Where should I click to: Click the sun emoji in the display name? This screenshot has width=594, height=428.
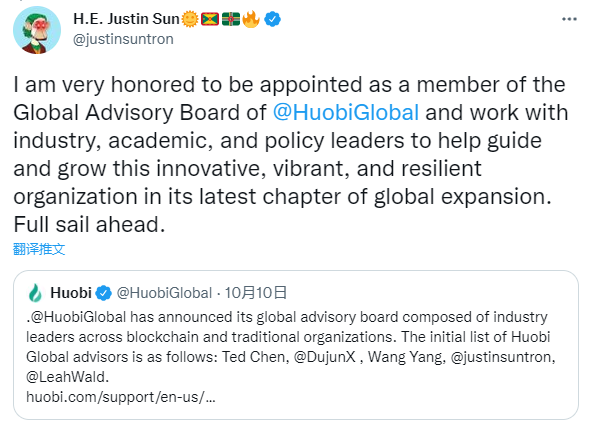[190, 19]
